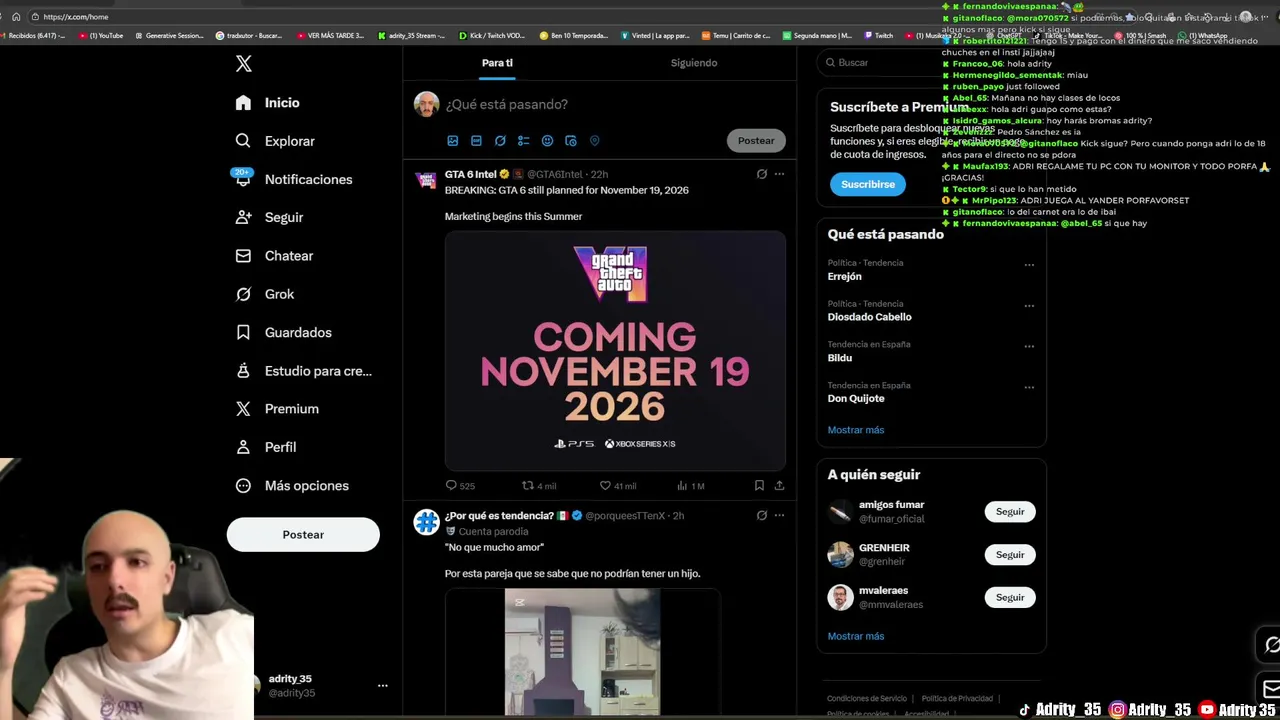Open Estudio para creadores menu item
The image size is (1280, 720).
(304, 371)
